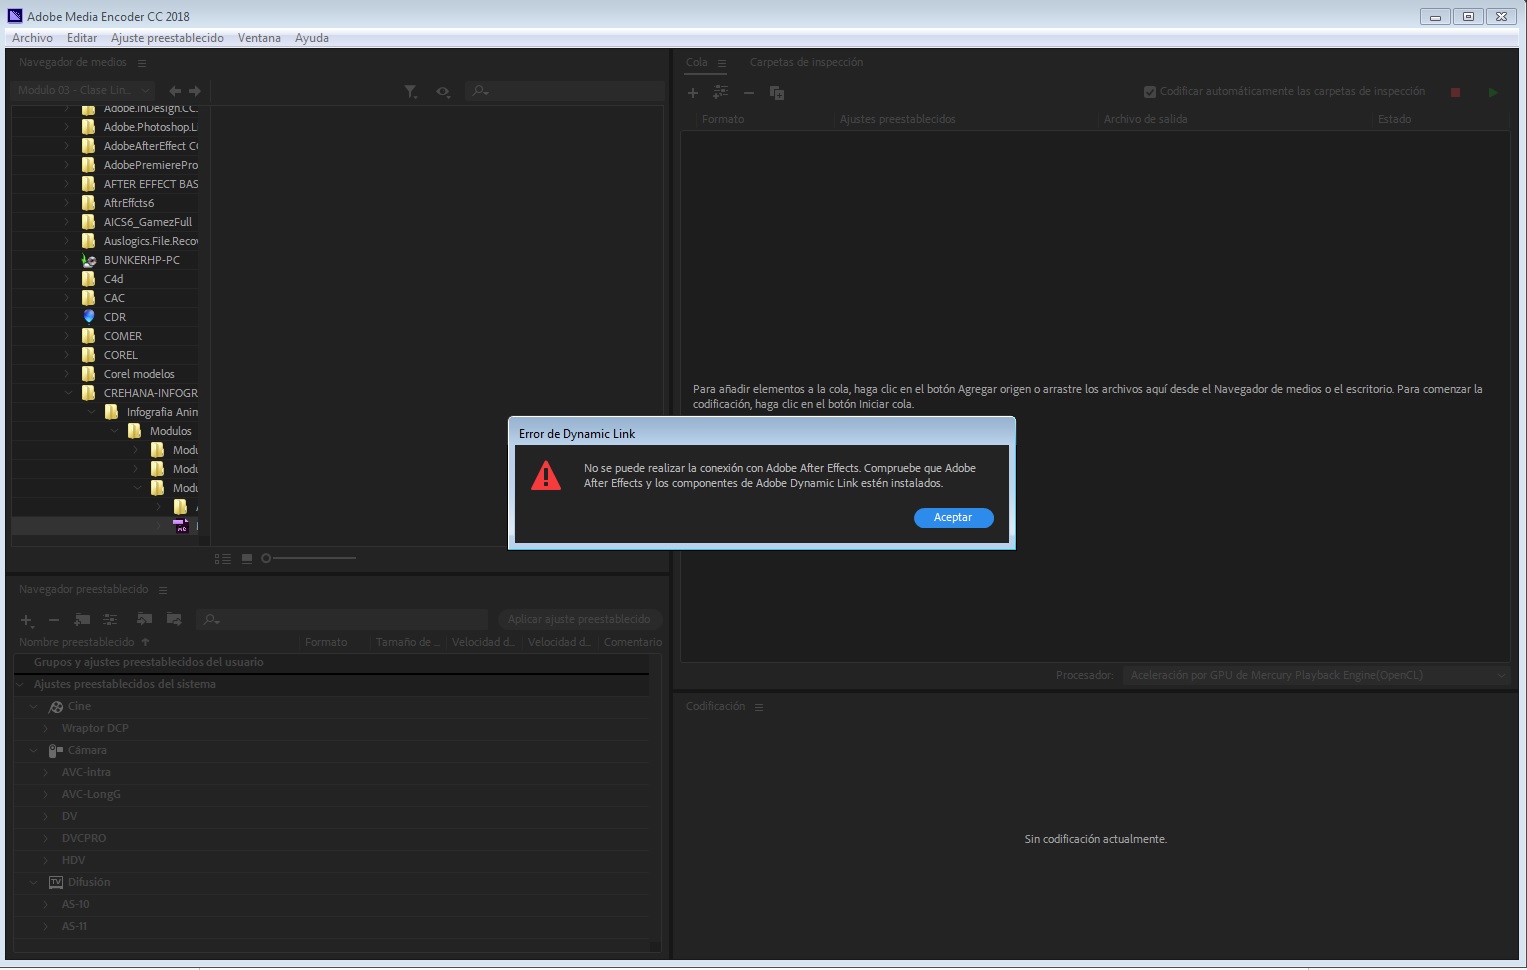This screenshot has width=1527, height=970.
Task: Toggle Codificar automáticamente las carpetas de inspección checkbox
Action: (1150, 92)
